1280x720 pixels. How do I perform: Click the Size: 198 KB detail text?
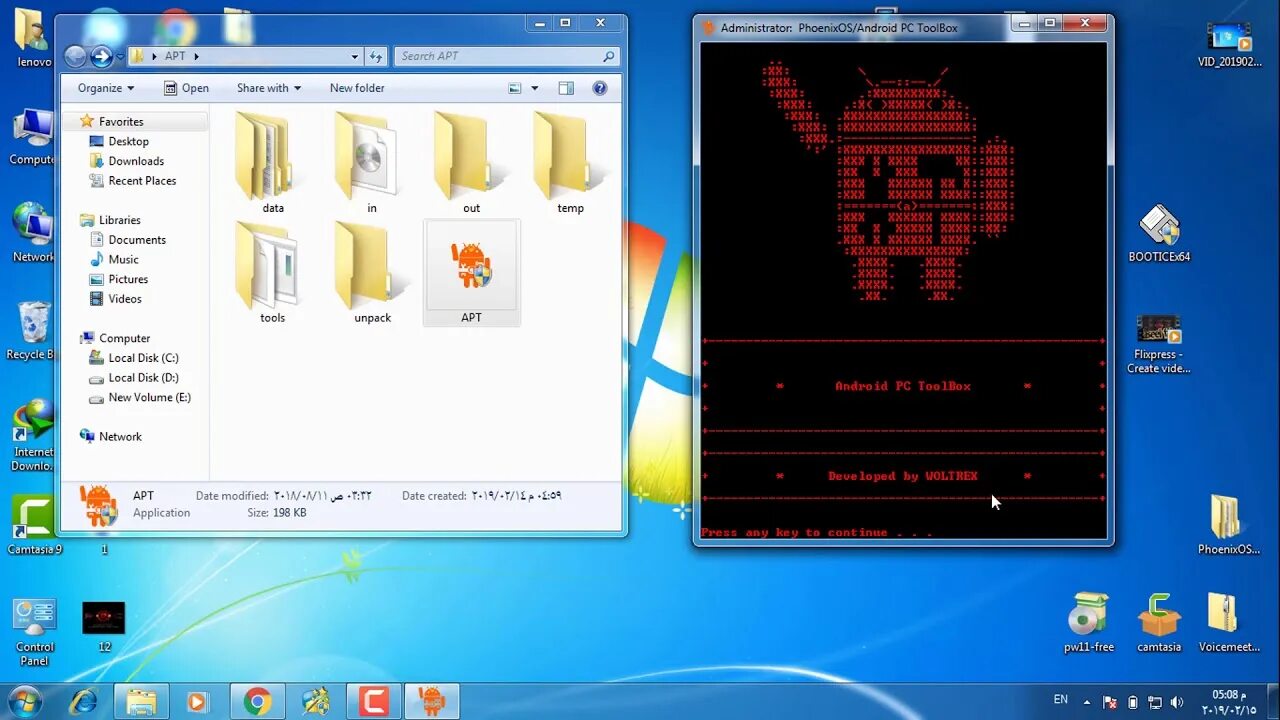click(276, 513)
